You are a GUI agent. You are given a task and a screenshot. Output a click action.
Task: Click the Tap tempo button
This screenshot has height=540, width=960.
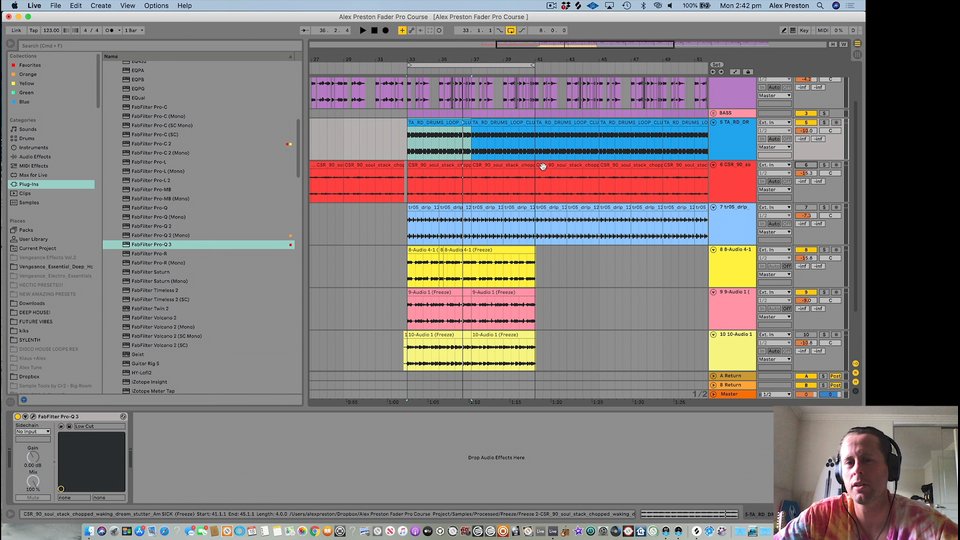(x=33, y=30)
